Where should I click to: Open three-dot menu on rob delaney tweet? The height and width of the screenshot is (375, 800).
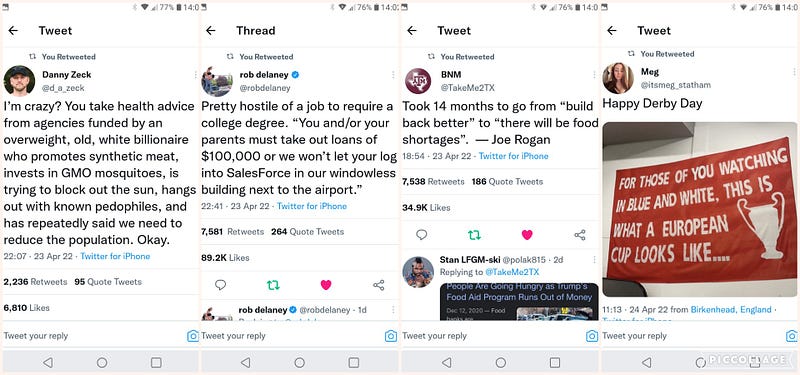pyautogui.click(x=393, y=75)
